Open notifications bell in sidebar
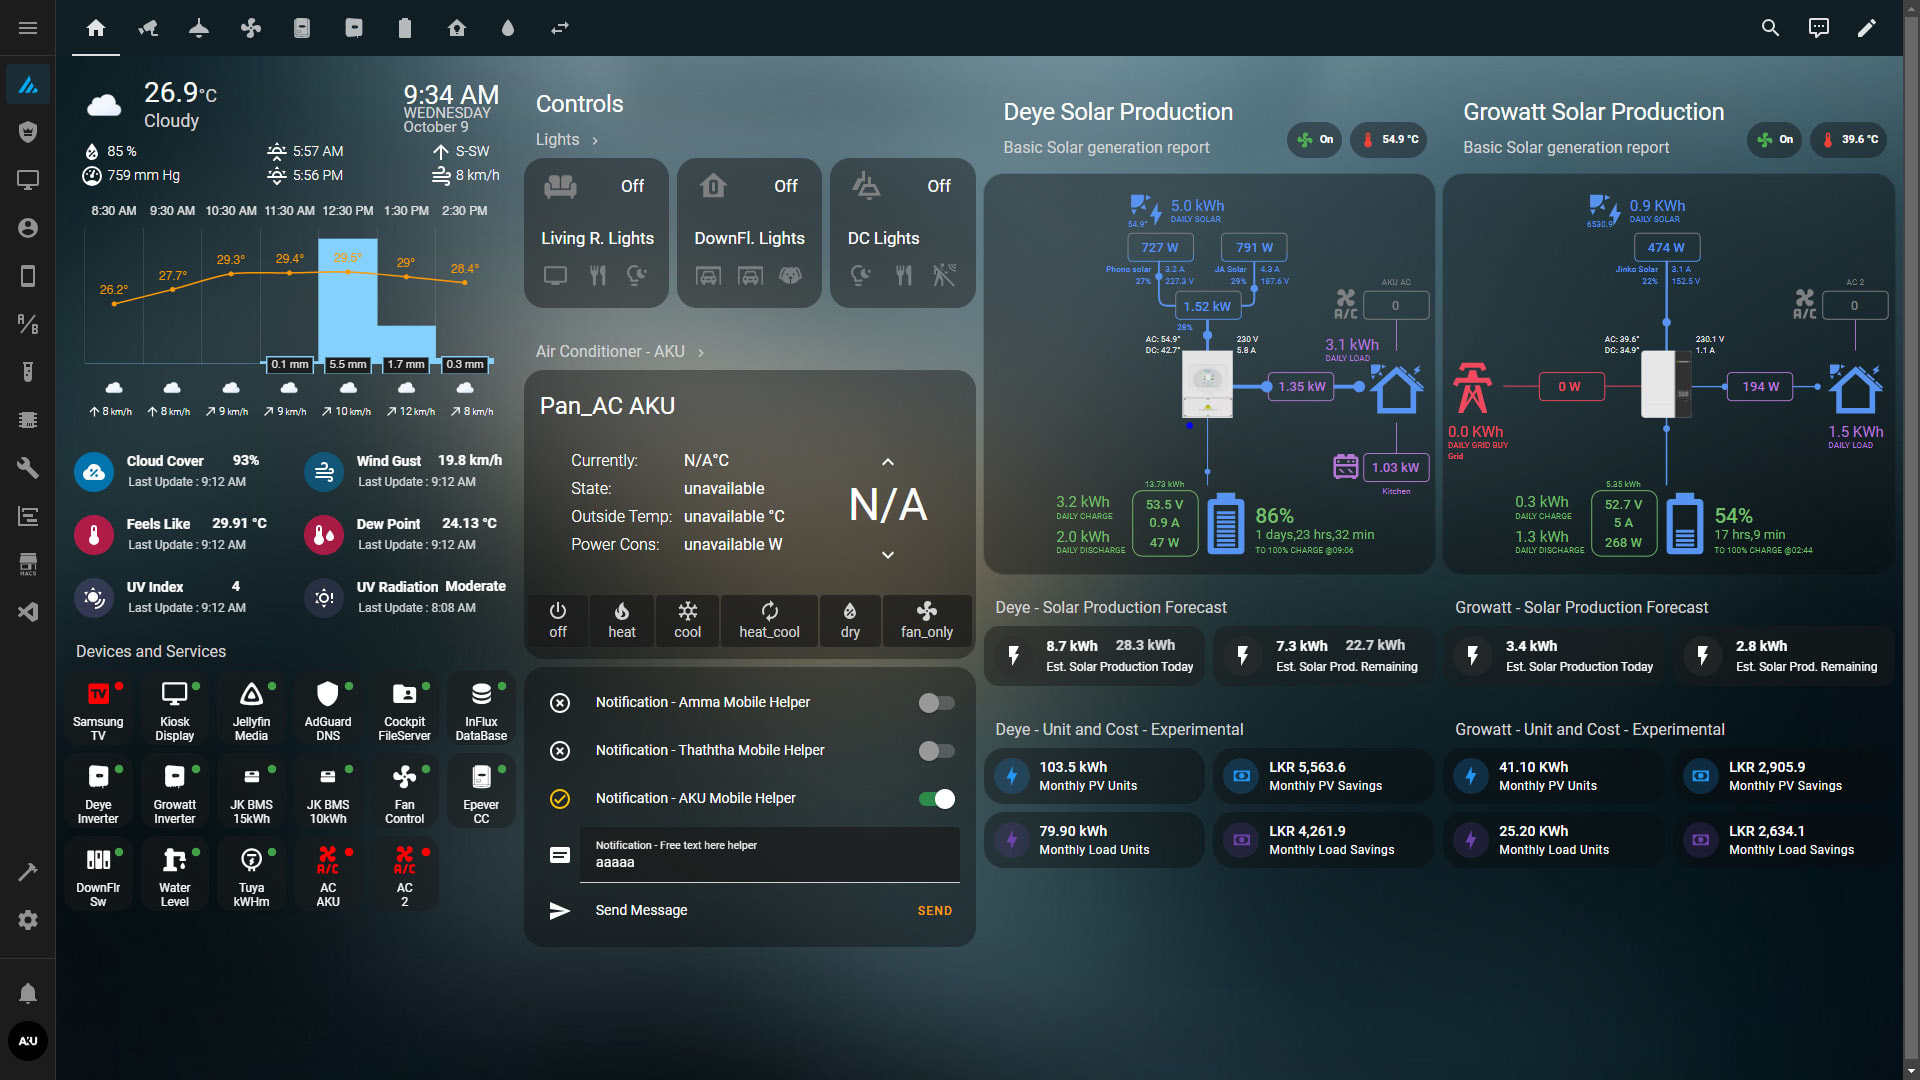The width and height of the screenshot is (1920, 1080). [28, 993]
